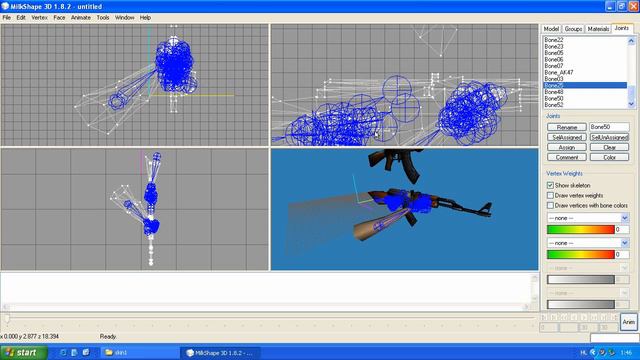Select Bone03 in the joints list
640x360 pixels.
click(585, 79)
